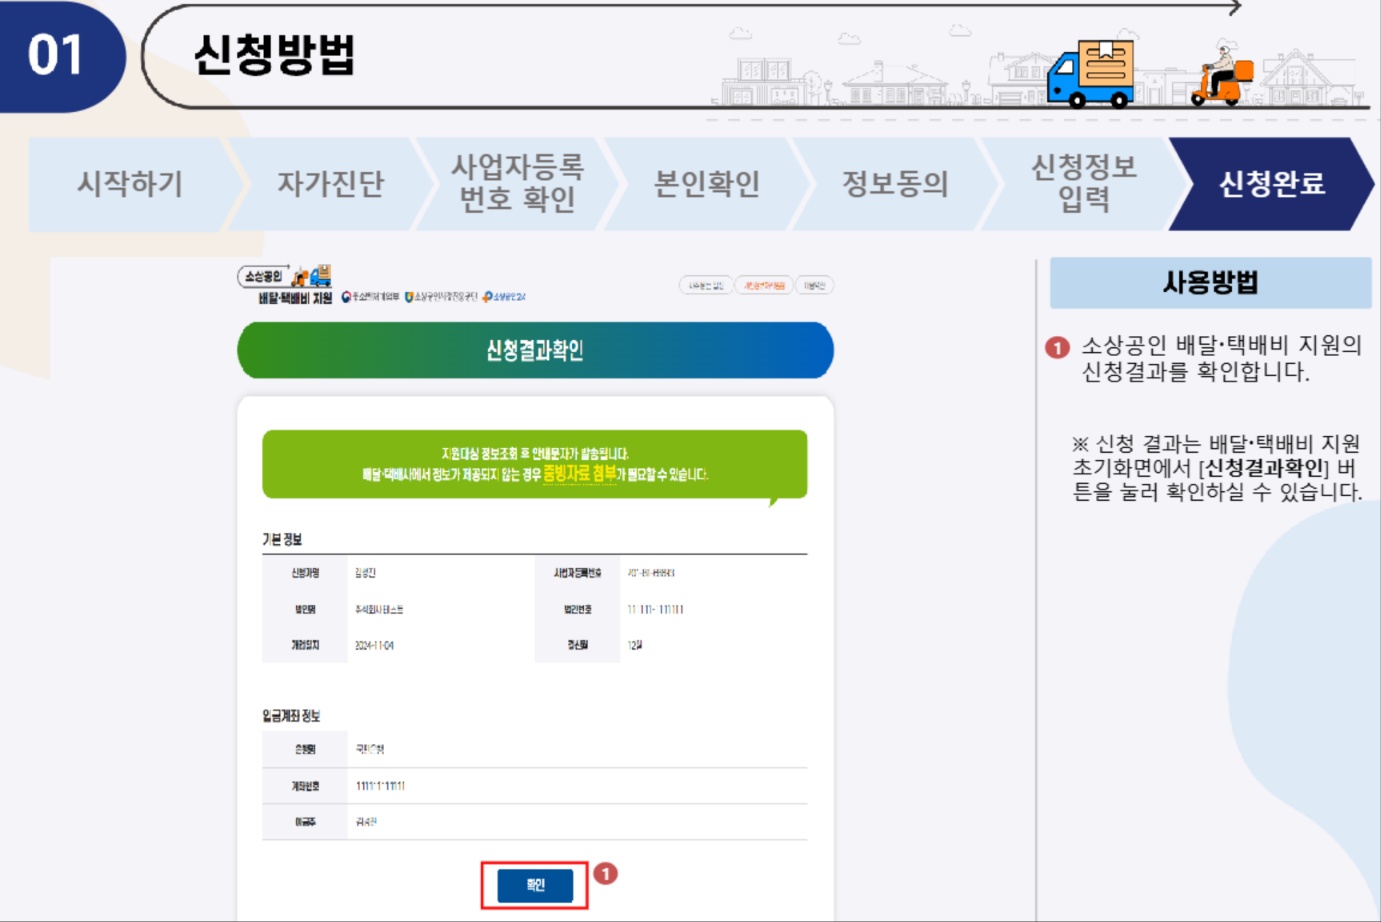
Task: Open the 신청정보 입력 step
Action: click(x=1084, y=184)
